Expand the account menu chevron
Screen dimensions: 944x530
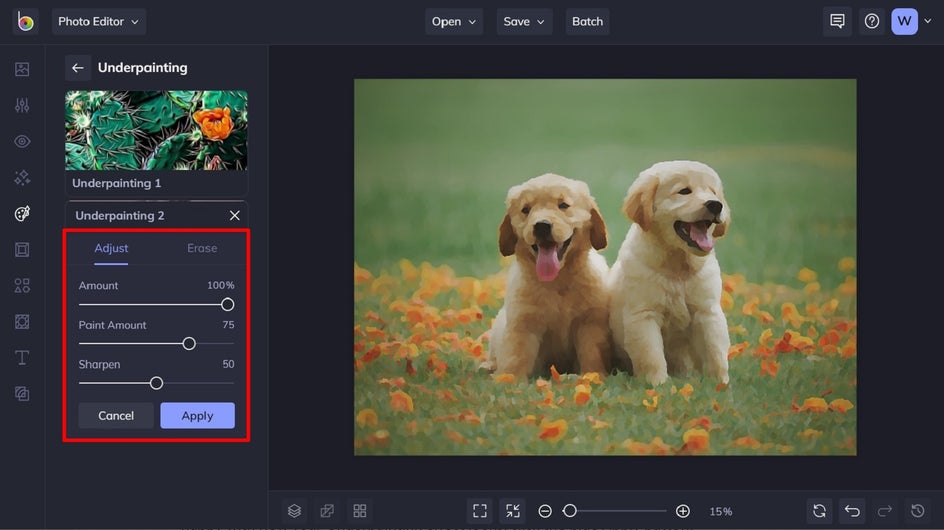pyautogui.click(x=928, y=21)
